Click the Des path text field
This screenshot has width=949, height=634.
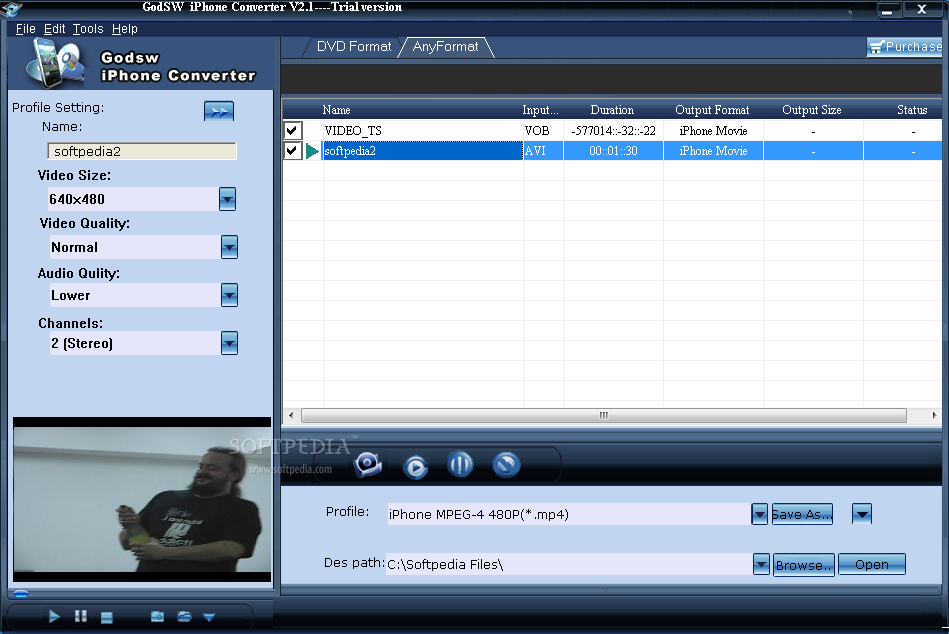click(568, 564)
